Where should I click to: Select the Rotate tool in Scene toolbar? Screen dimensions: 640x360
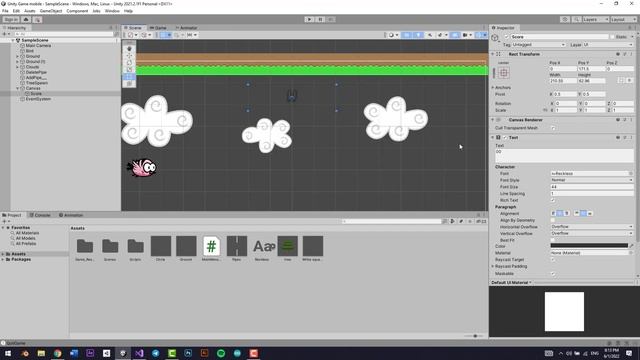tap(129, 62)
